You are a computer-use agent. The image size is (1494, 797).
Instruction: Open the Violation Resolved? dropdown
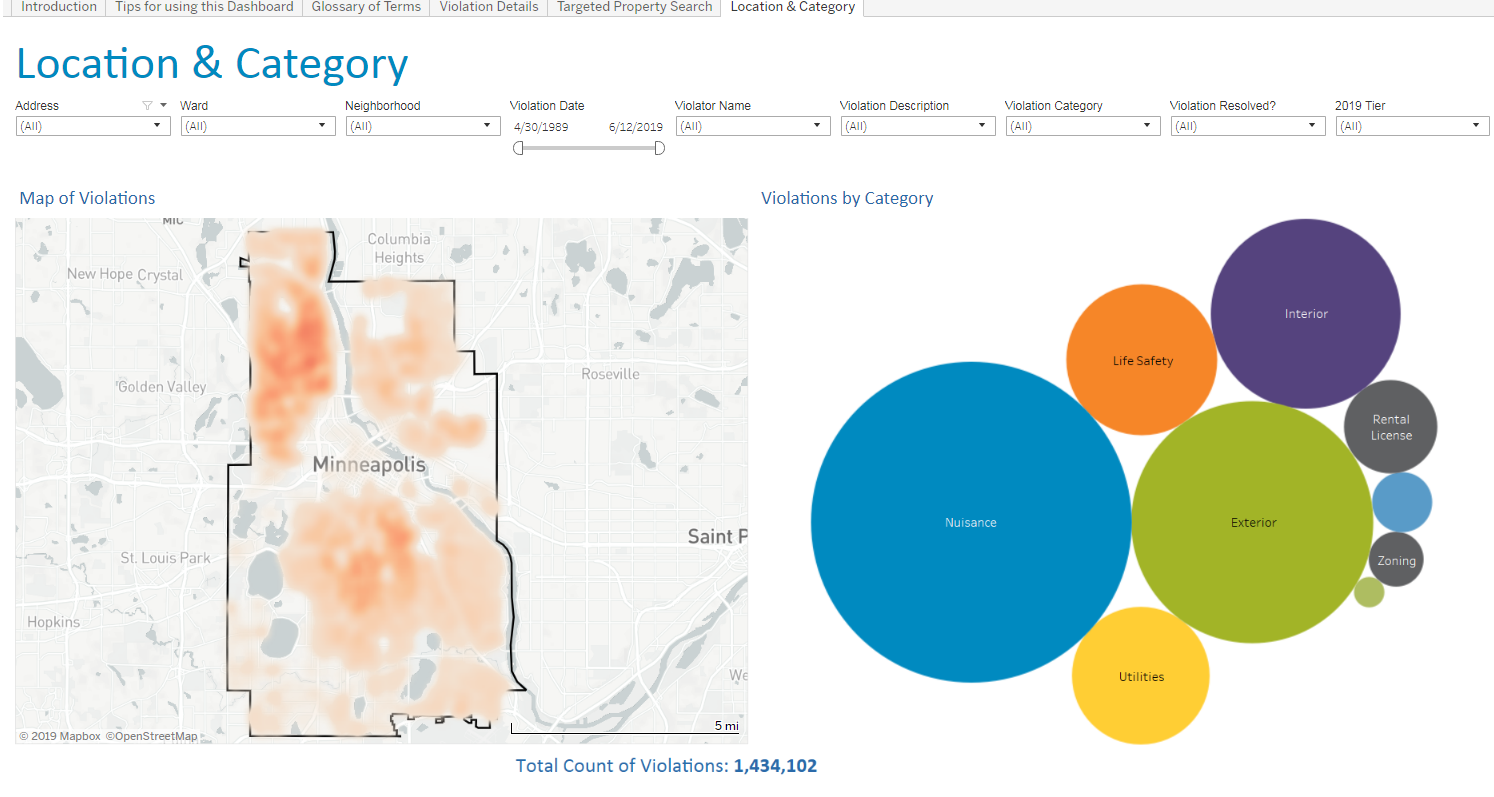[1312, 125]
